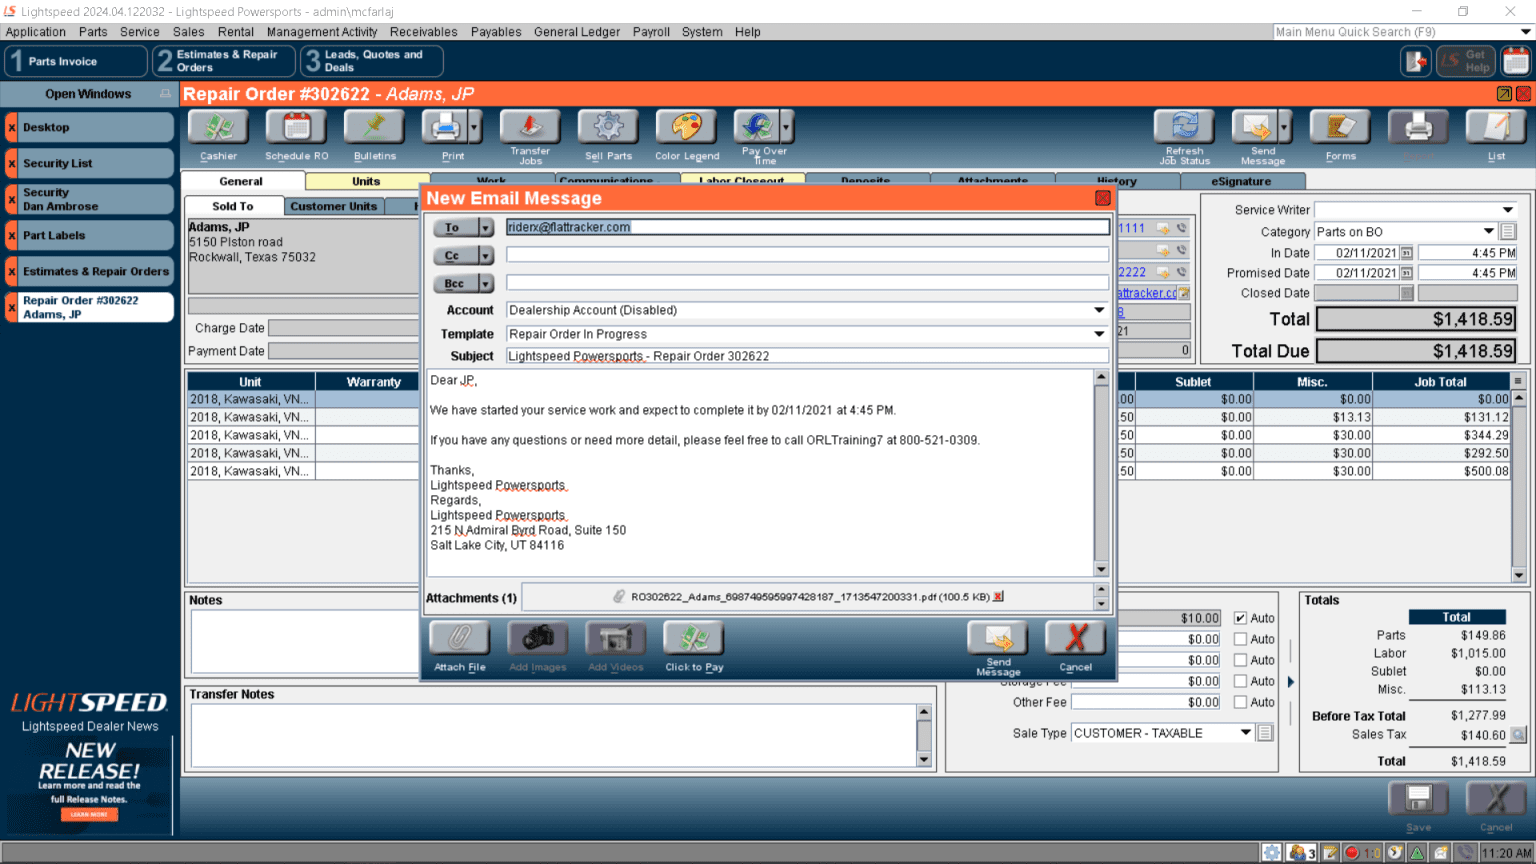This screenshot has width=1536, height=864.
Task: Switch to the Units tab
Action: point(366,181)
